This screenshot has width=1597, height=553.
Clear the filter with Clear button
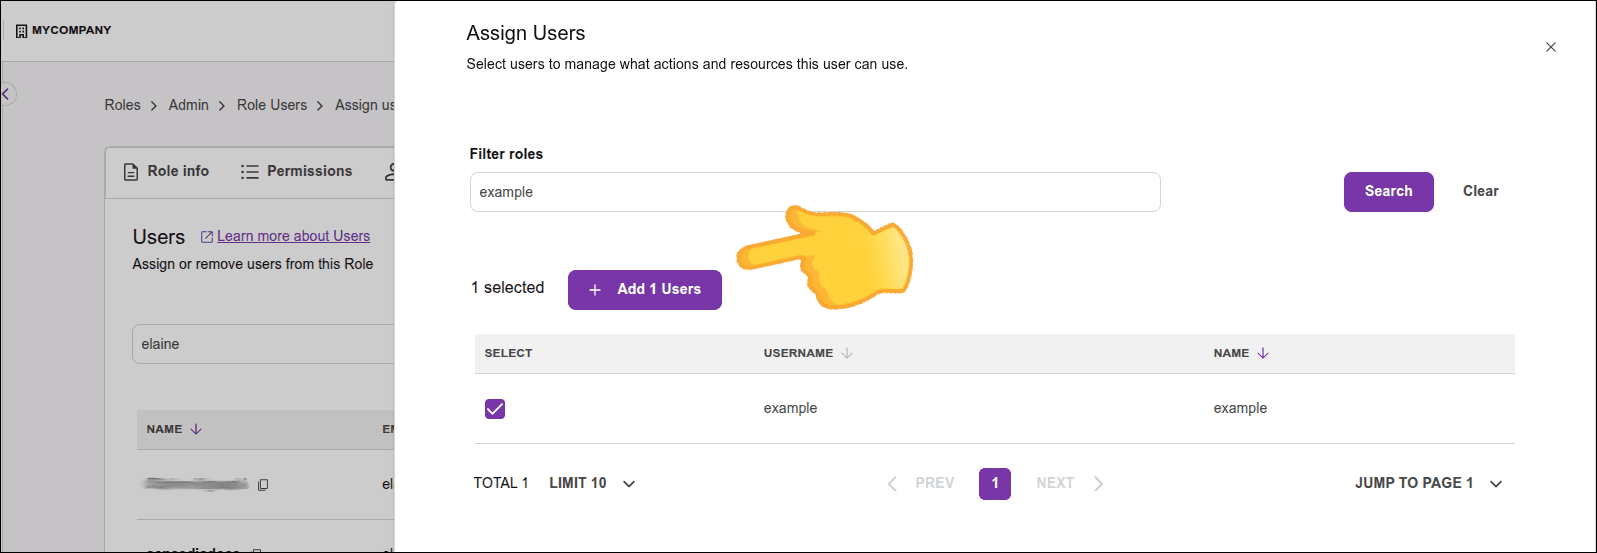click(1480, 191)
